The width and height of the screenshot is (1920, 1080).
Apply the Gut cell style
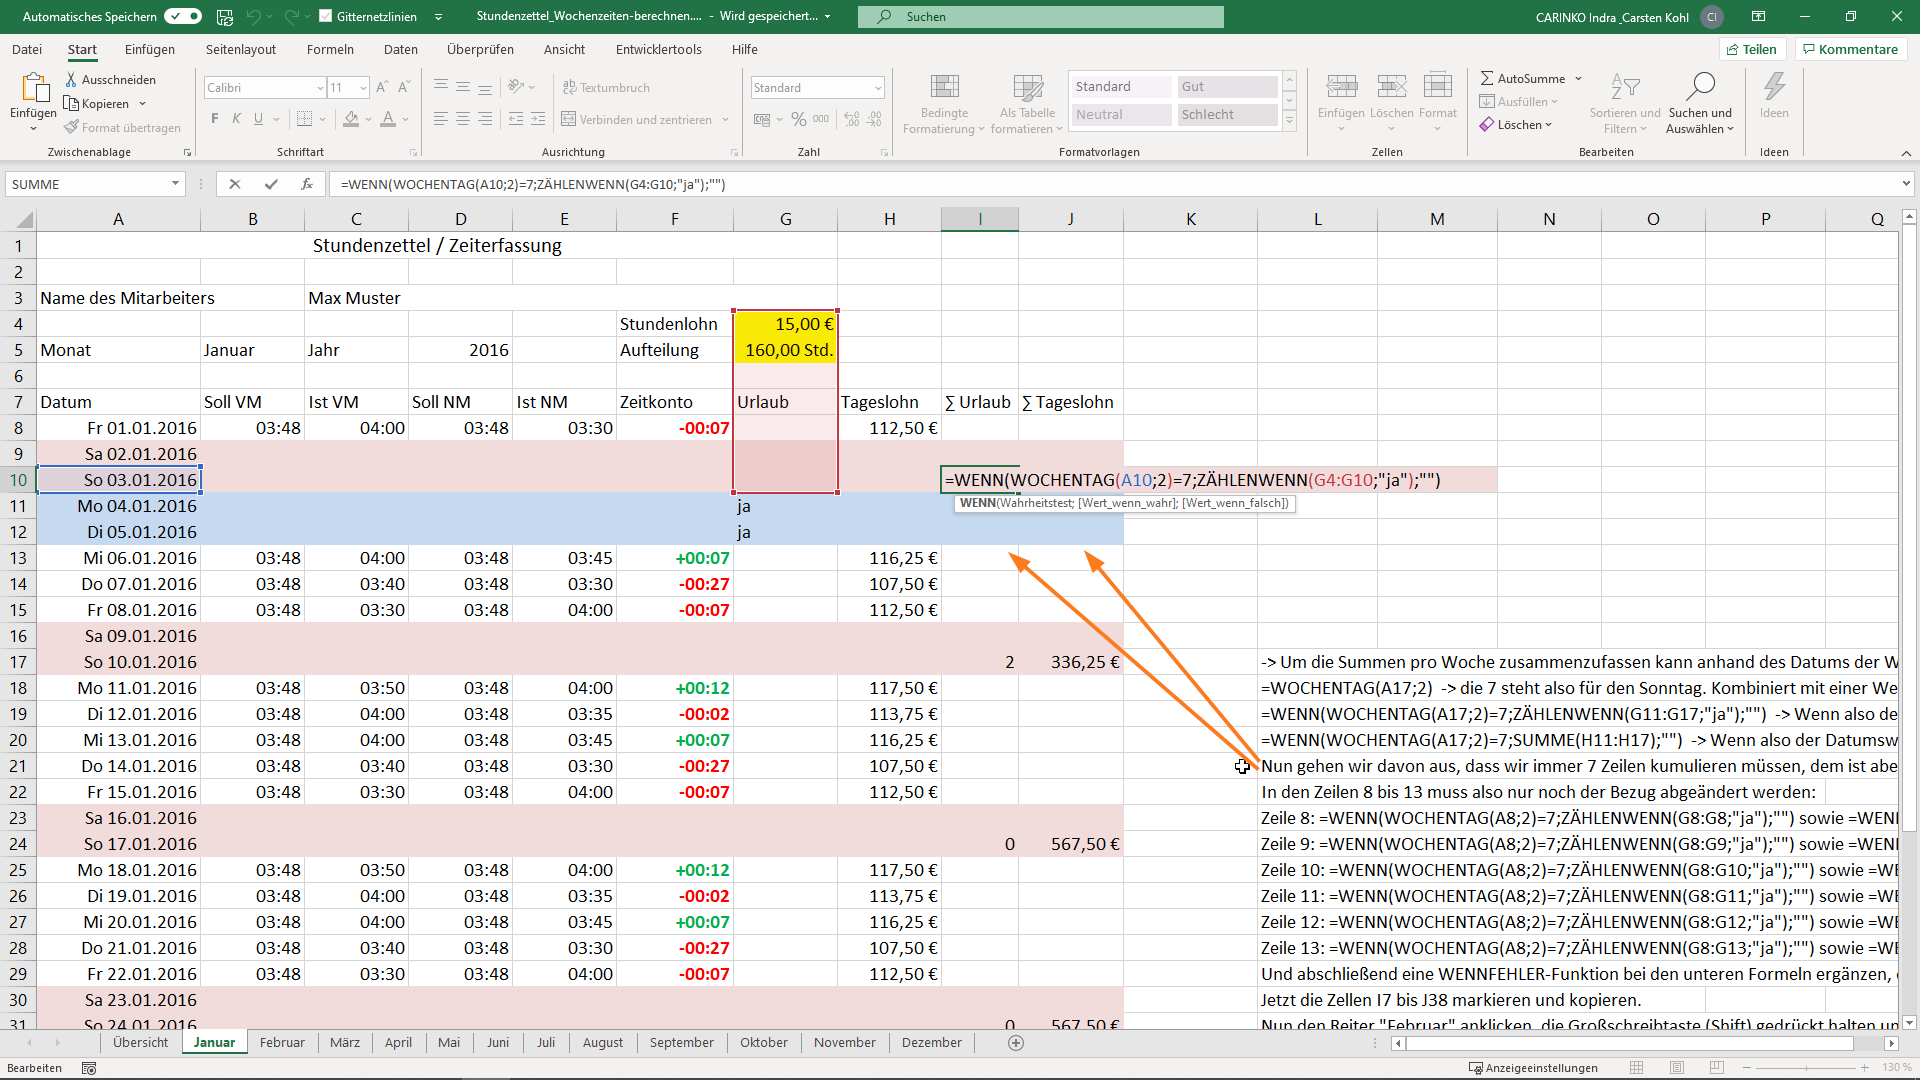[1227, 87]
